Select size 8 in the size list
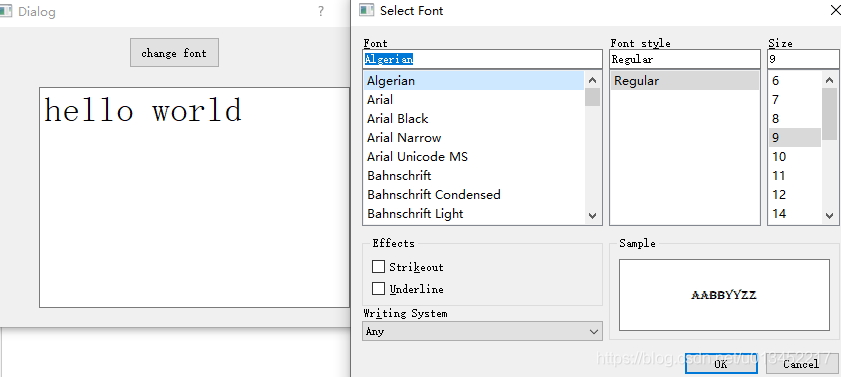The height and width of the screenshot is (377, 841). (x=795, y=119)
